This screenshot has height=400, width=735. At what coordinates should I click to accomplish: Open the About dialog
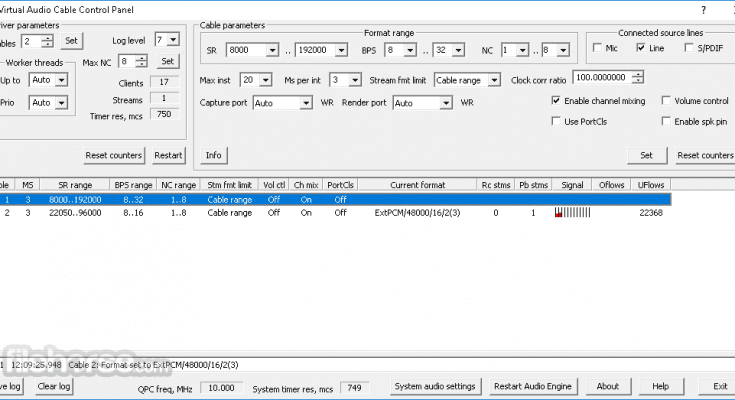point(607,386)
